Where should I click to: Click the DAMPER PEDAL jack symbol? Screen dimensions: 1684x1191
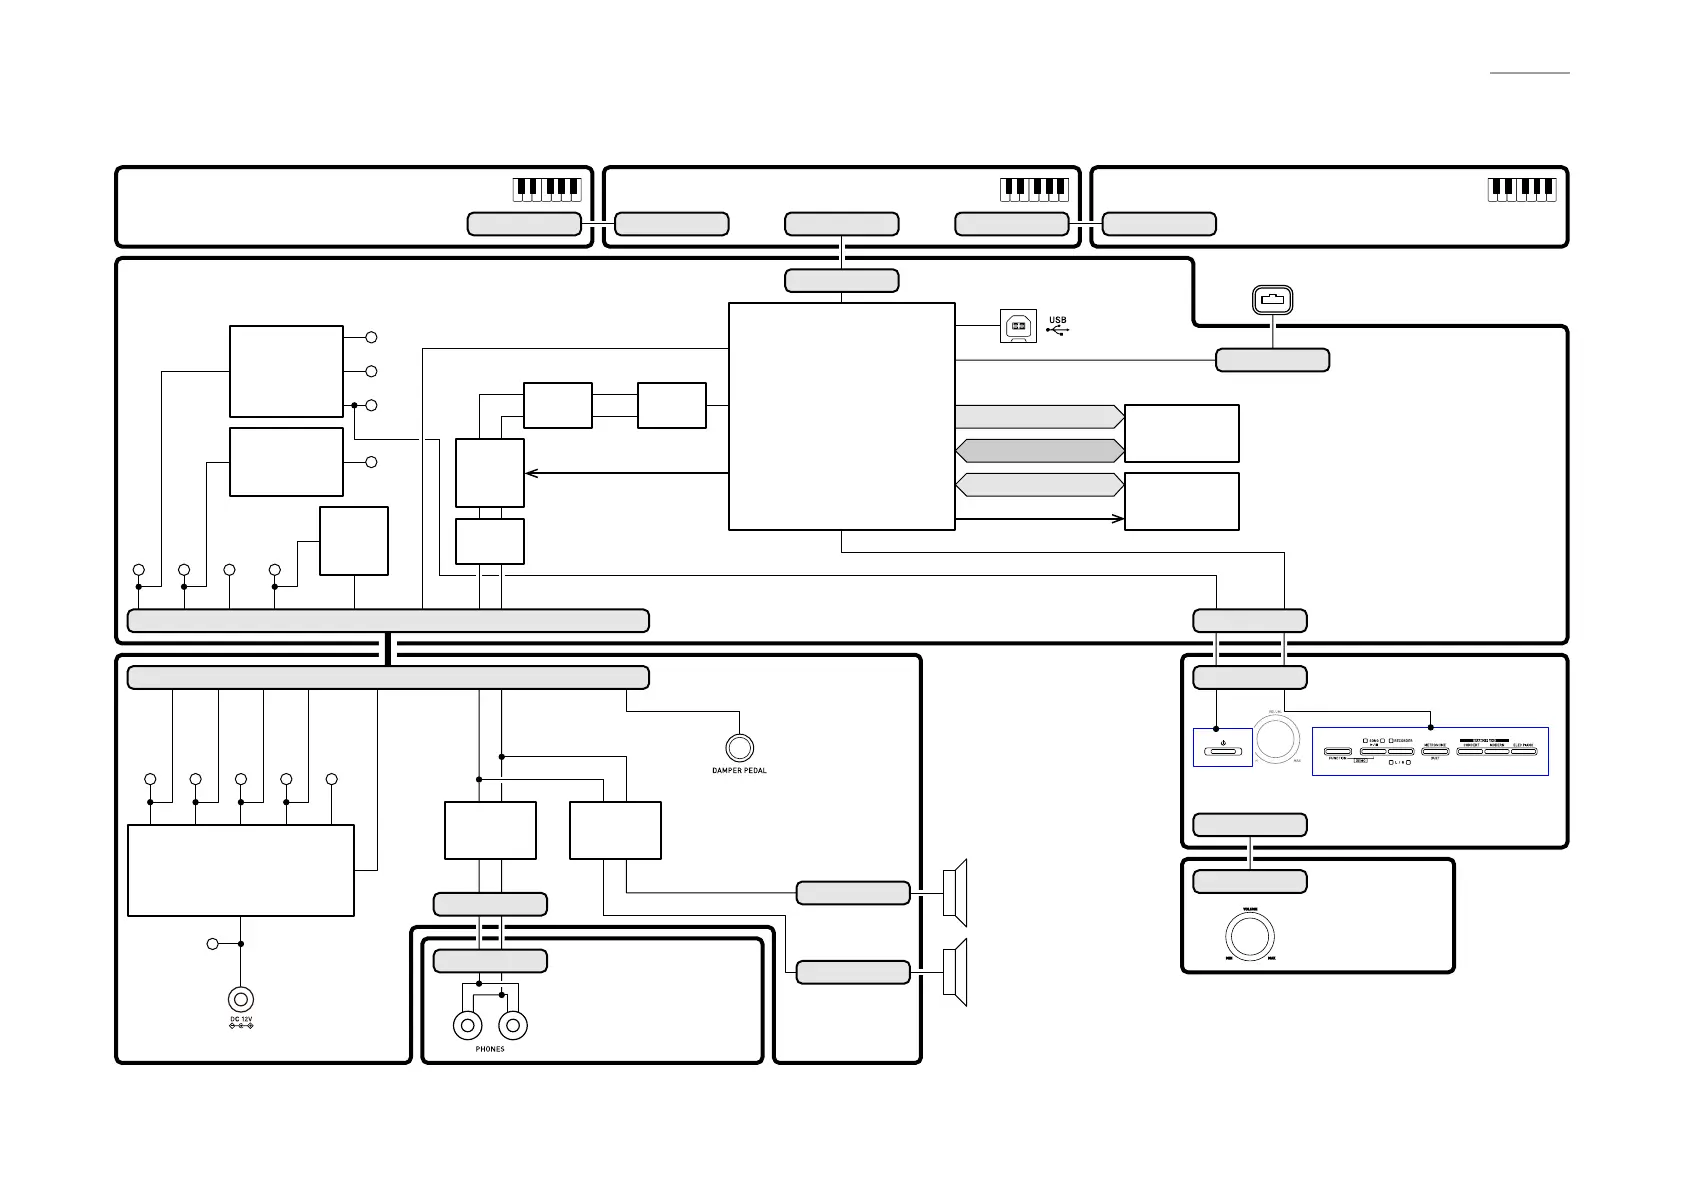[739, 747]
